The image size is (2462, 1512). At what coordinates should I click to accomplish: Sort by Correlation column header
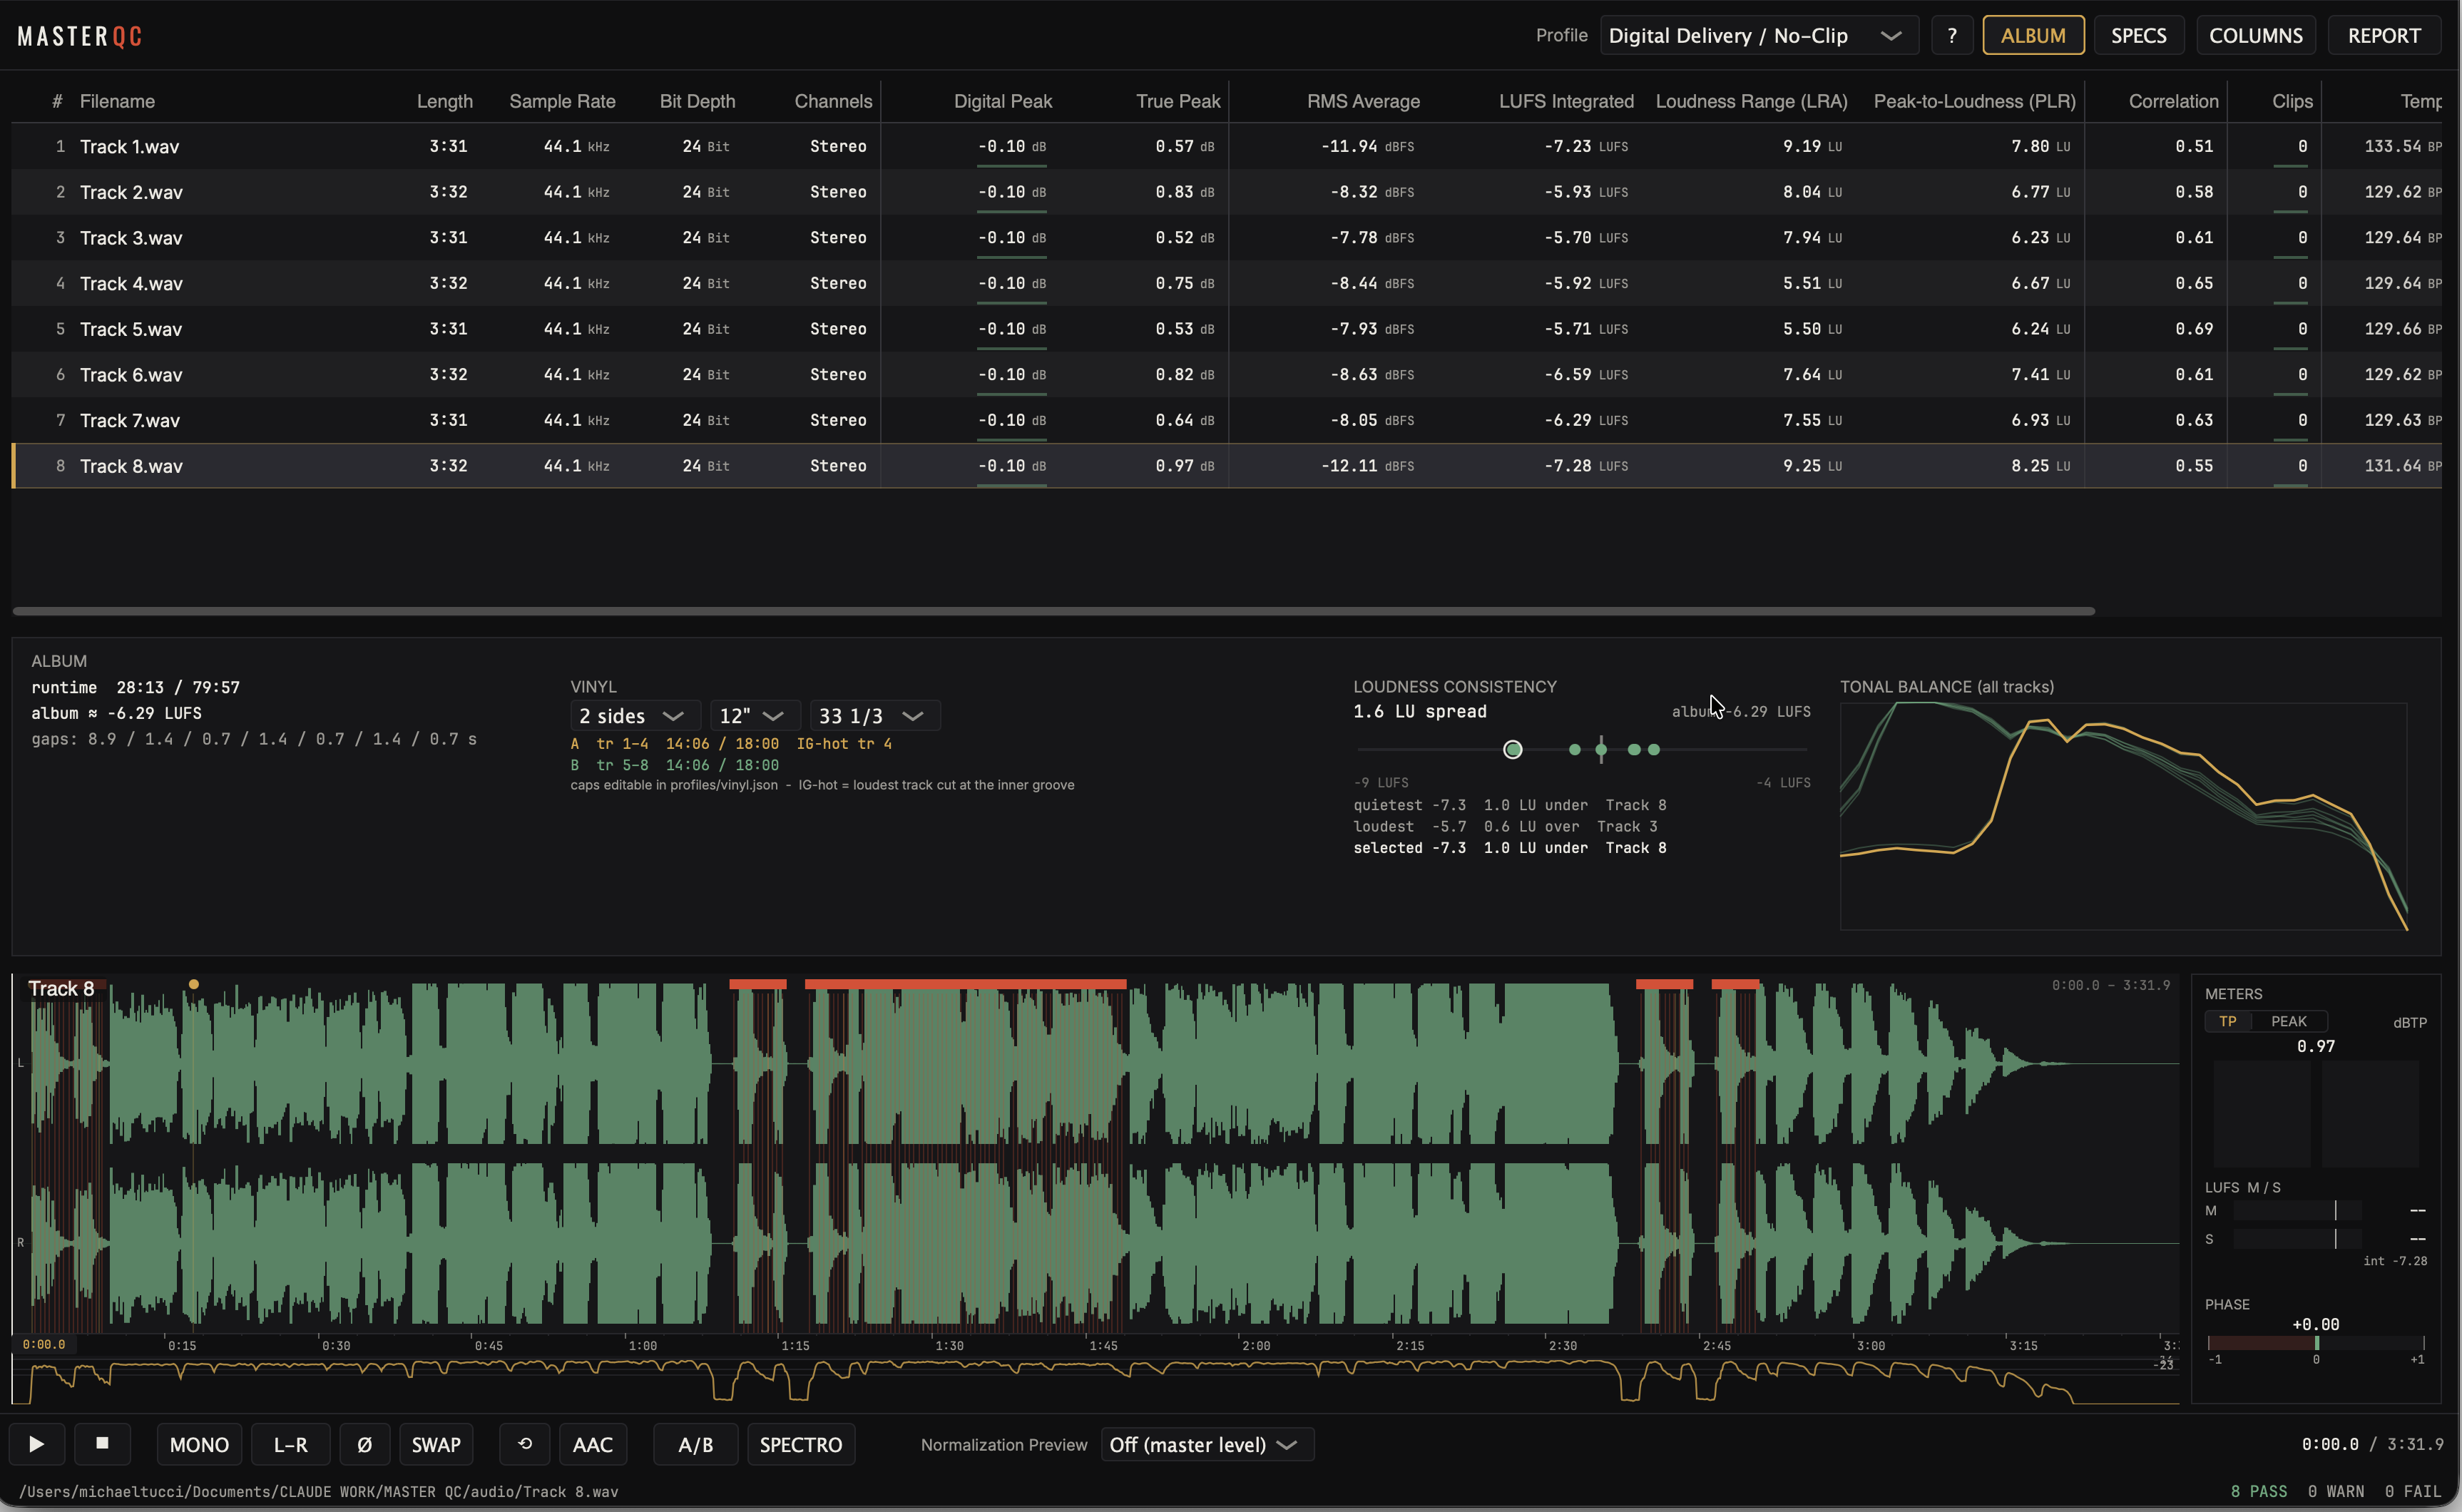[x=2173, y=101]
